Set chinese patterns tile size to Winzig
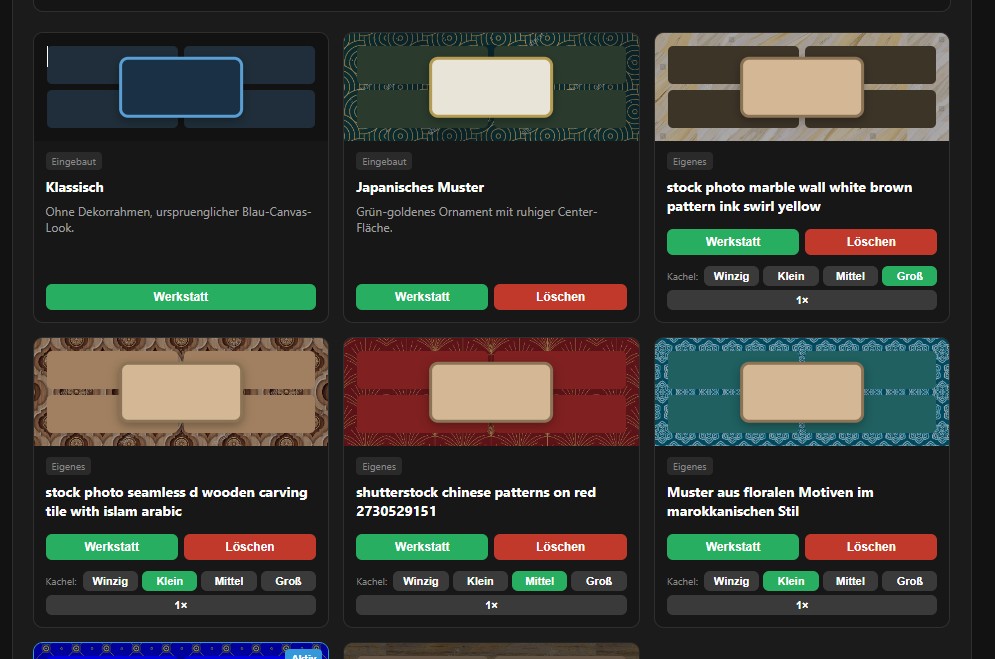The width and height of the screenshot is (995, 659). pyautogui.click(x=421, y=582)
